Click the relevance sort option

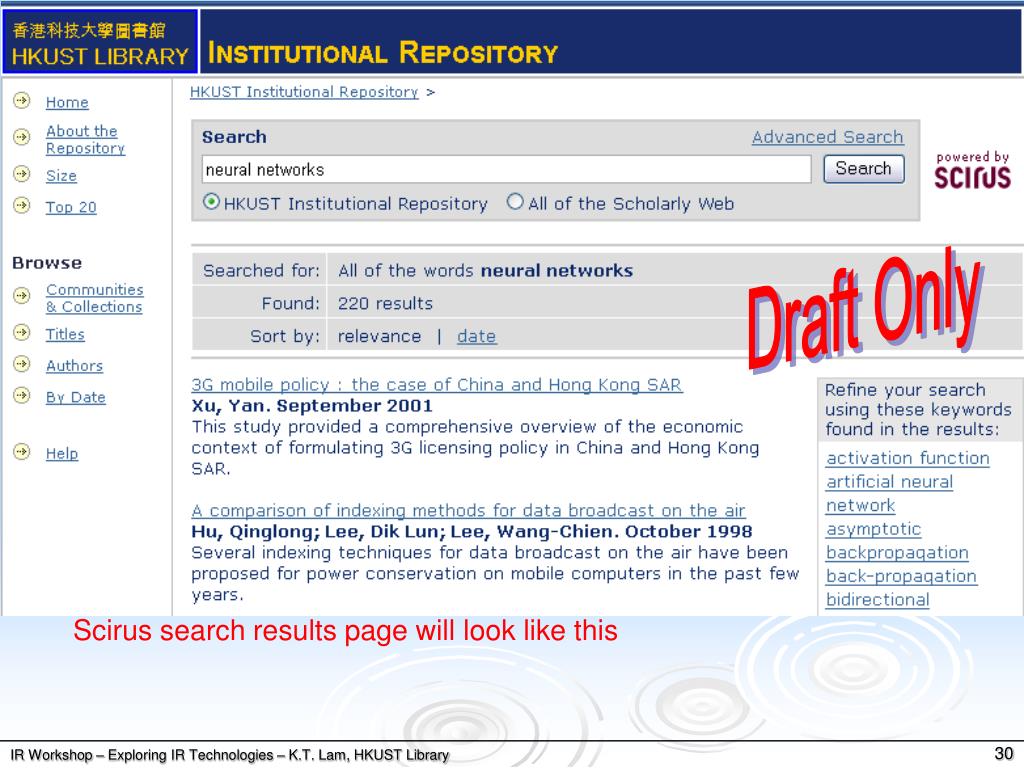point(379,336)
